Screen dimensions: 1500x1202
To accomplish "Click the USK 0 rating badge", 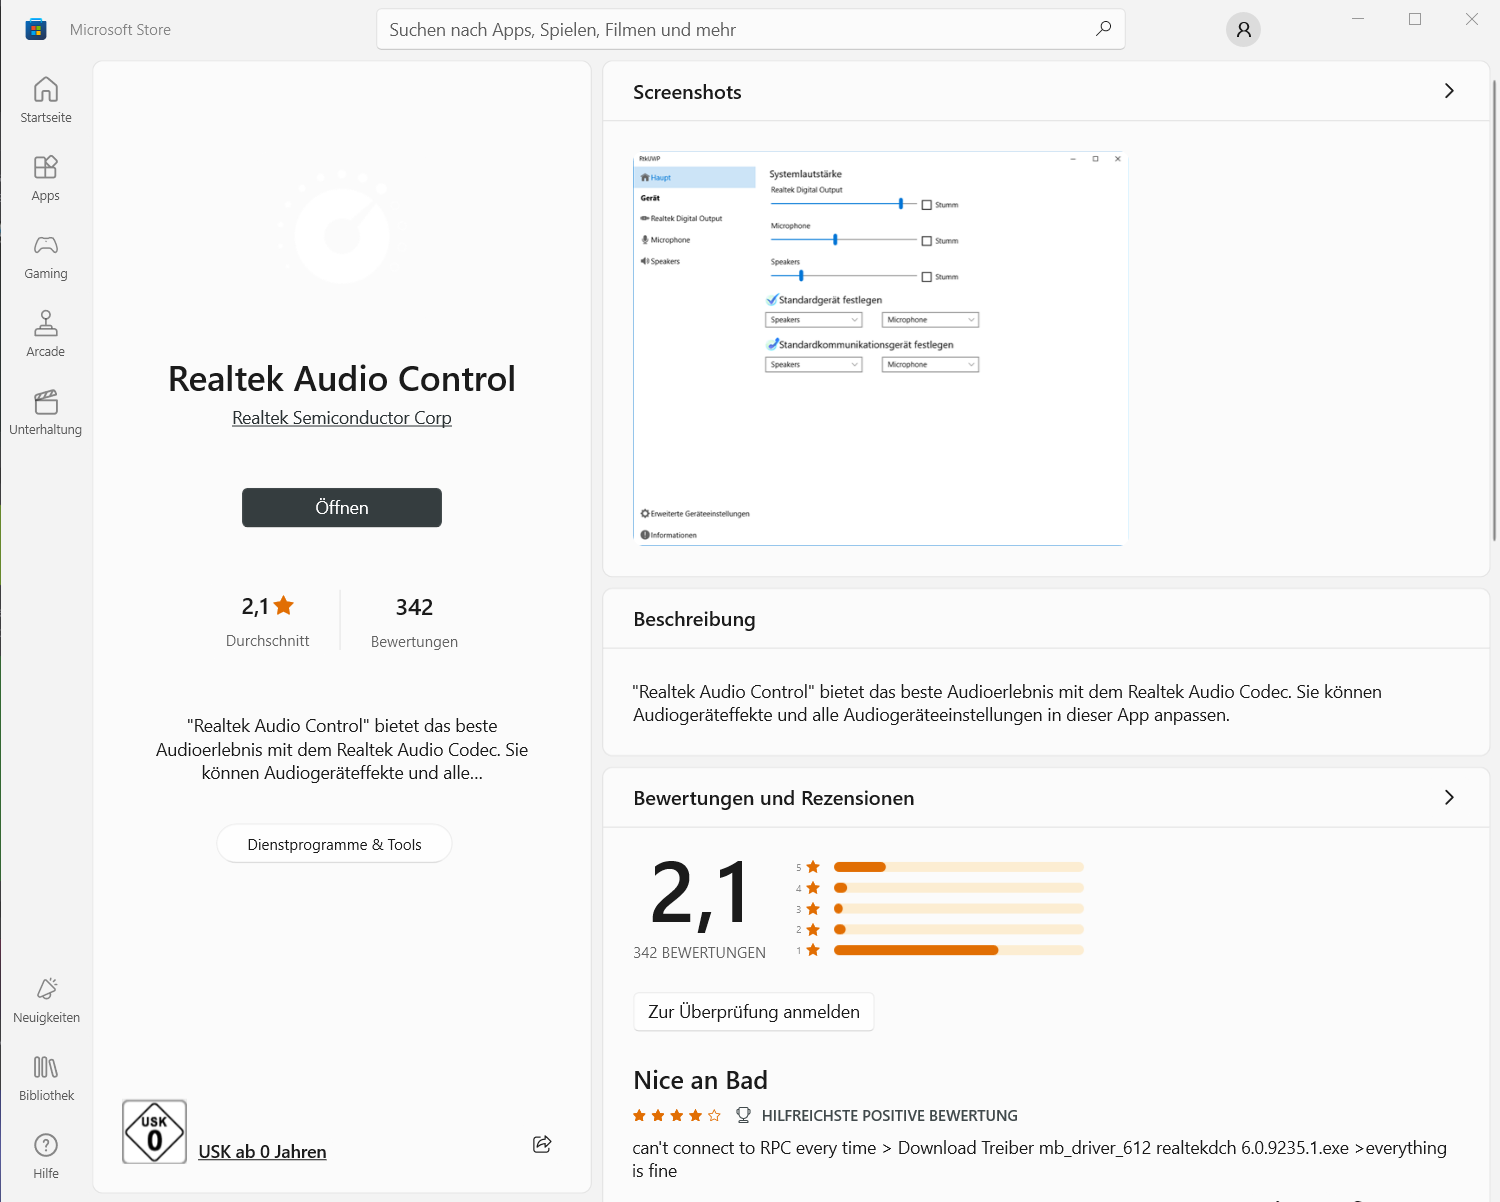I will click(154, 1132).
